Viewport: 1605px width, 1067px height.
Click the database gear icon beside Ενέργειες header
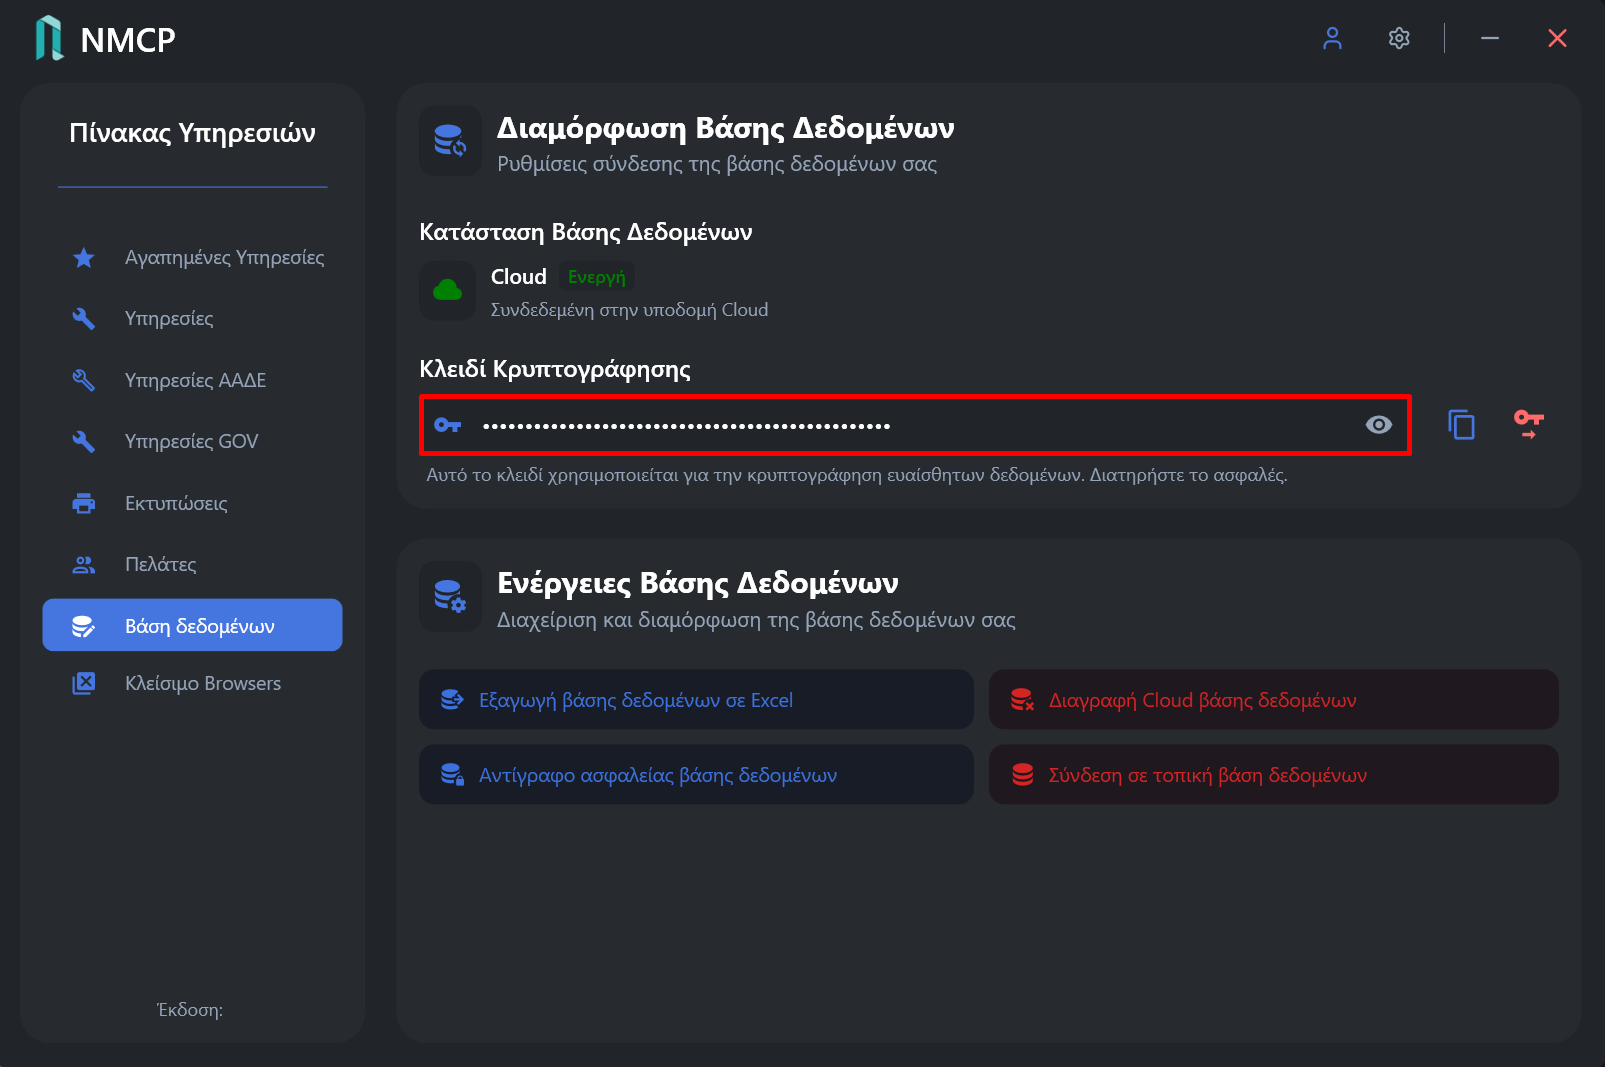pyautogui.click(x=450, y=597)
